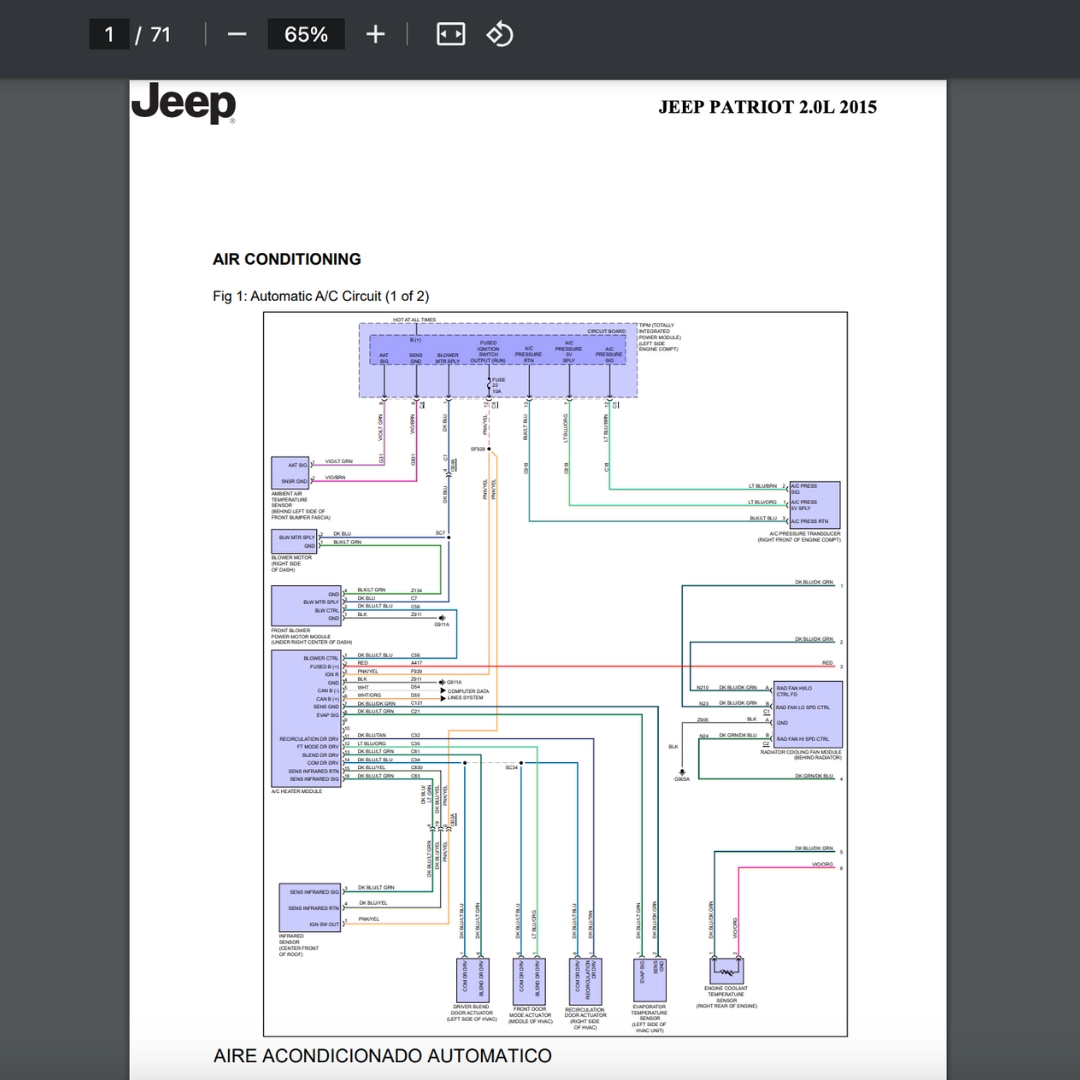Click the A/C heater module block
The height and width of the screenshot is (1080, 1080).
307,718
